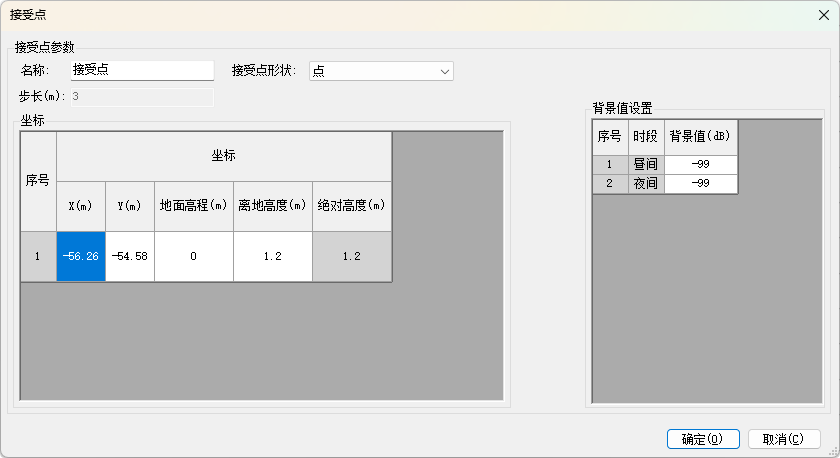
Task: Select the 昼间 period cell
Action: point(646,164)
